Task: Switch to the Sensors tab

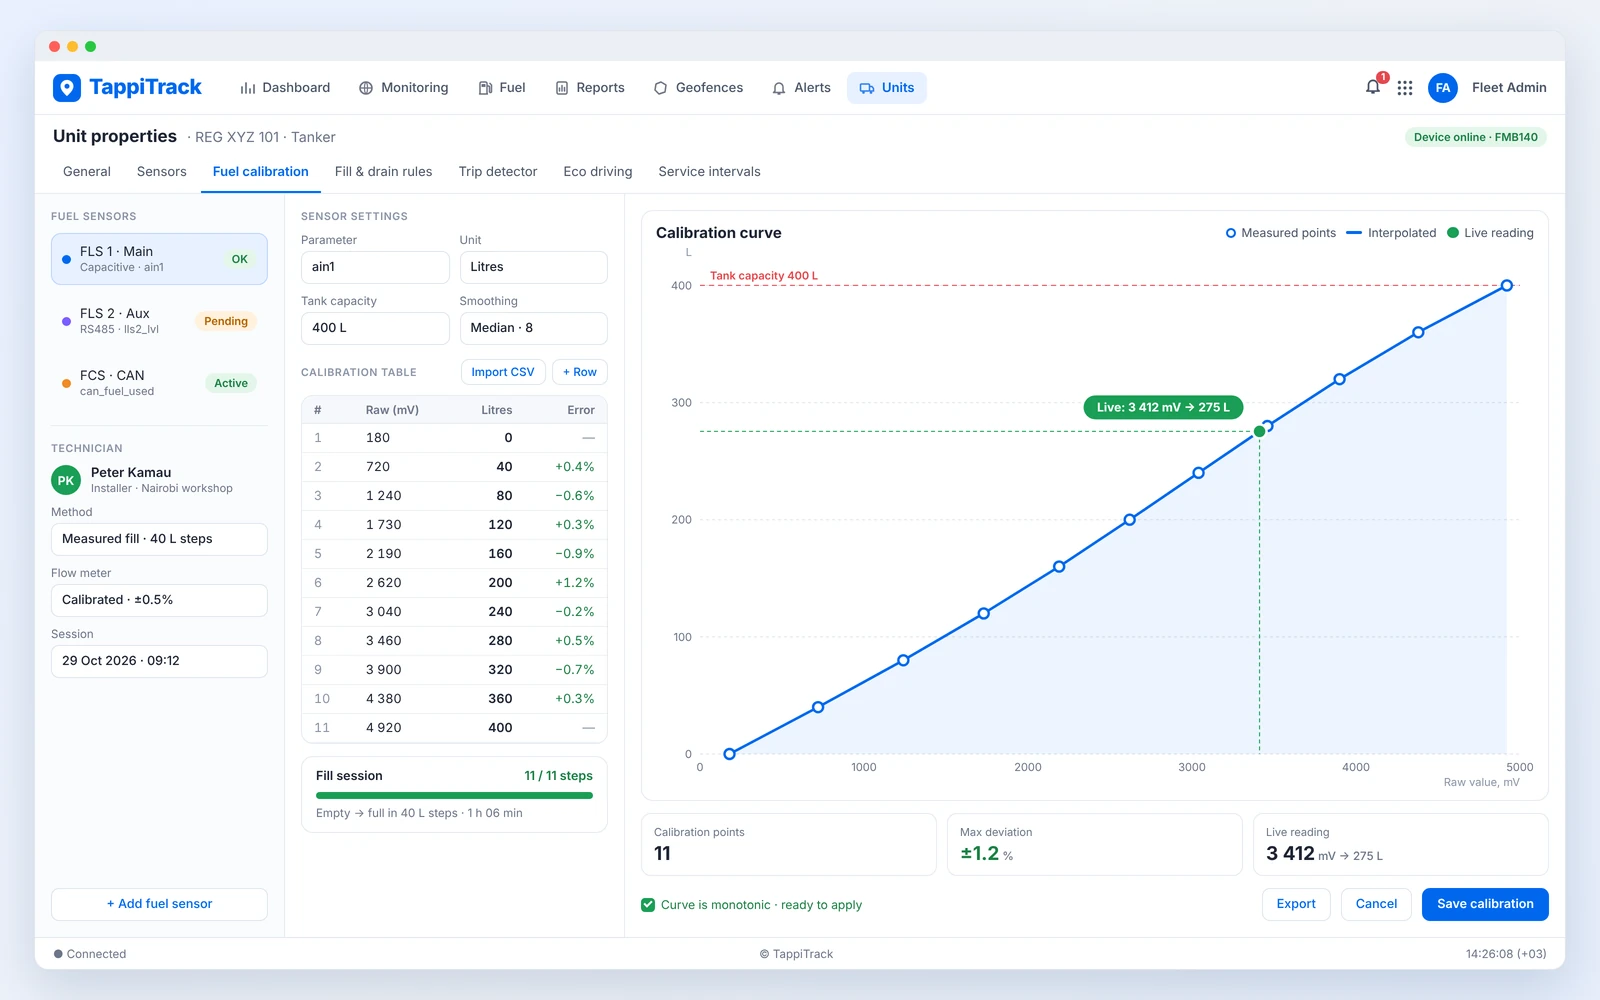Action: click(x=162, y=172)
